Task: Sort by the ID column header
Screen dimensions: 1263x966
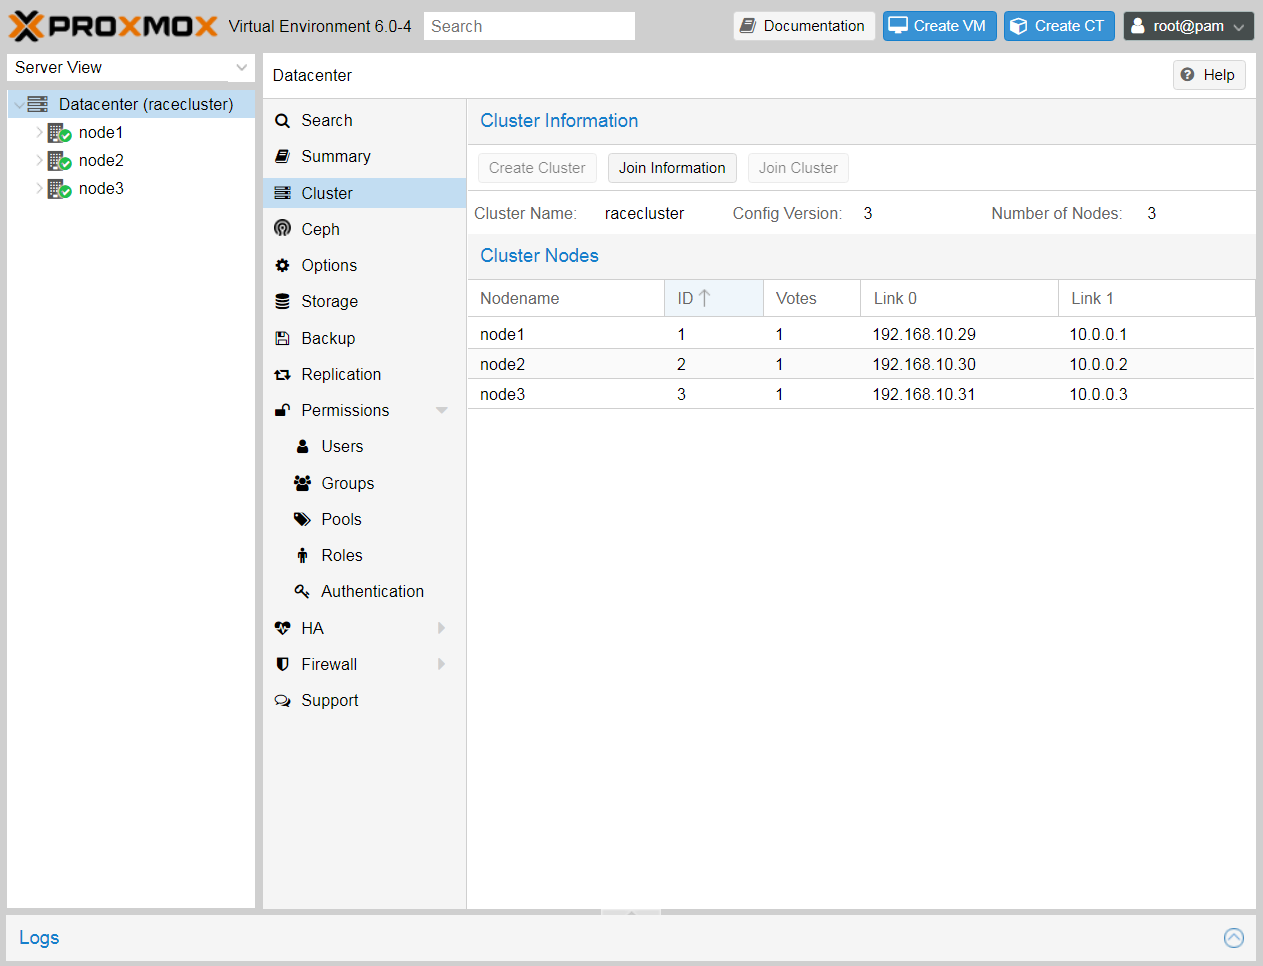Action: [x=714, y=298]
